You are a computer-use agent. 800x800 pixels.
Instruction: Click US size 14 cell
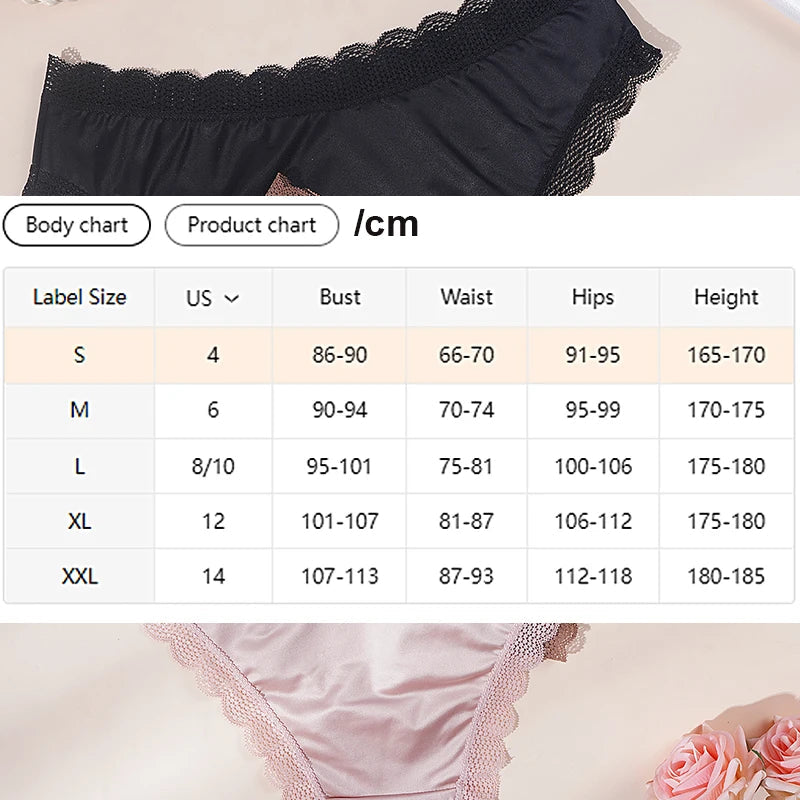(x=213, y=576)
